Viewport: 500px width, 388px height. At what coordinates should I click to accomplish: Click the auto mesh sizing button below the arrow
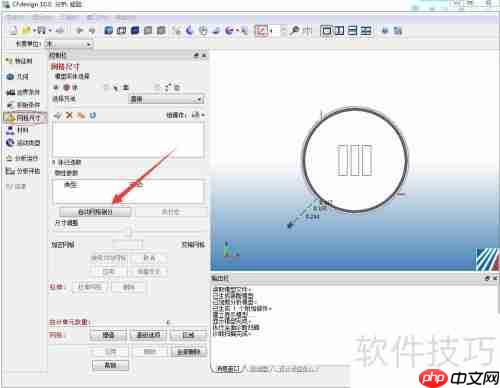coord(95,212)
